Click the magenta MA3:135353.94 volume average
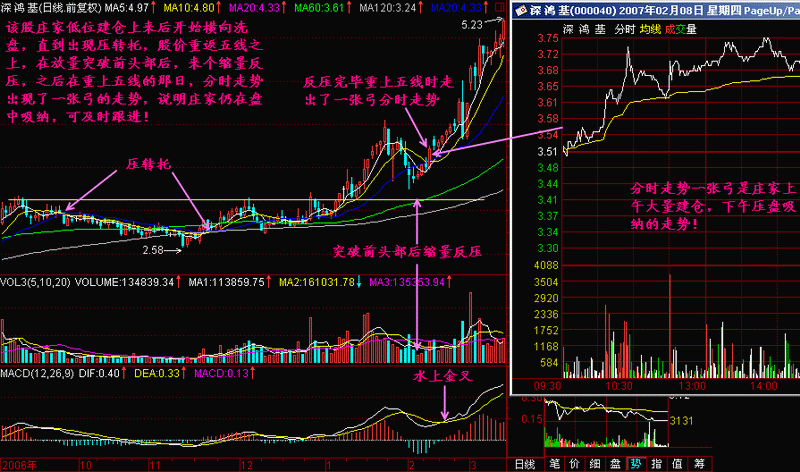Image resolution: width=800 pixels, height=472 pixels. [x=407, y=282]
